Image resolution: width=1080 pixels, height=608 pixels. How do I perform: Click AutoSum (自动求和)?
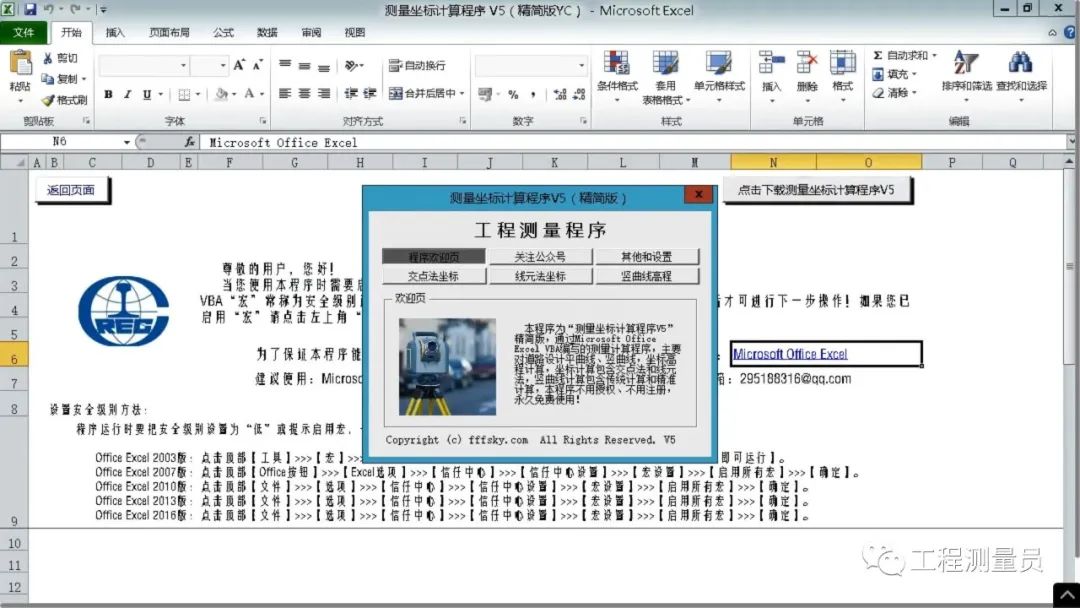click(x=900, y=55)
